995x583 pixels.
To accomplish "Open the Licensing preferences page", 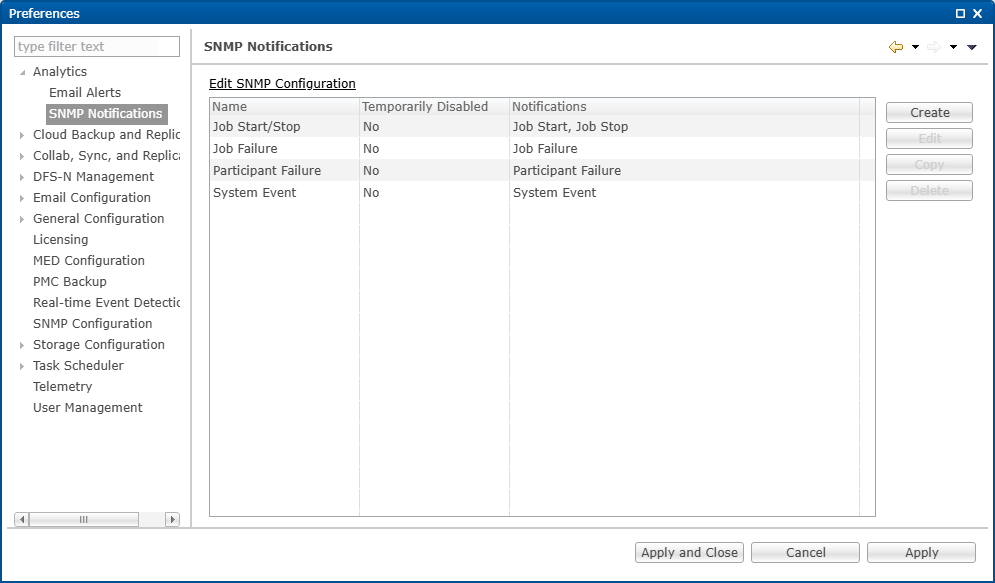I will click(x=60, y=240).
